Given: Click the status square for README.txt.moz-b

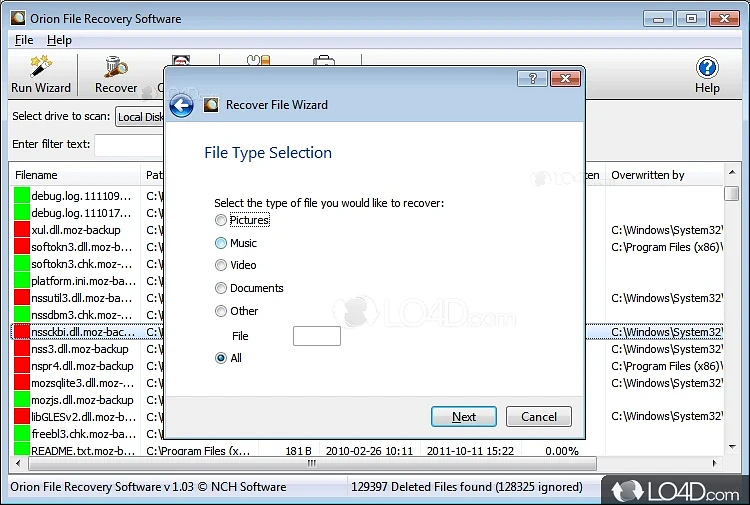Looking at the screenshot, I should (22, 450).
